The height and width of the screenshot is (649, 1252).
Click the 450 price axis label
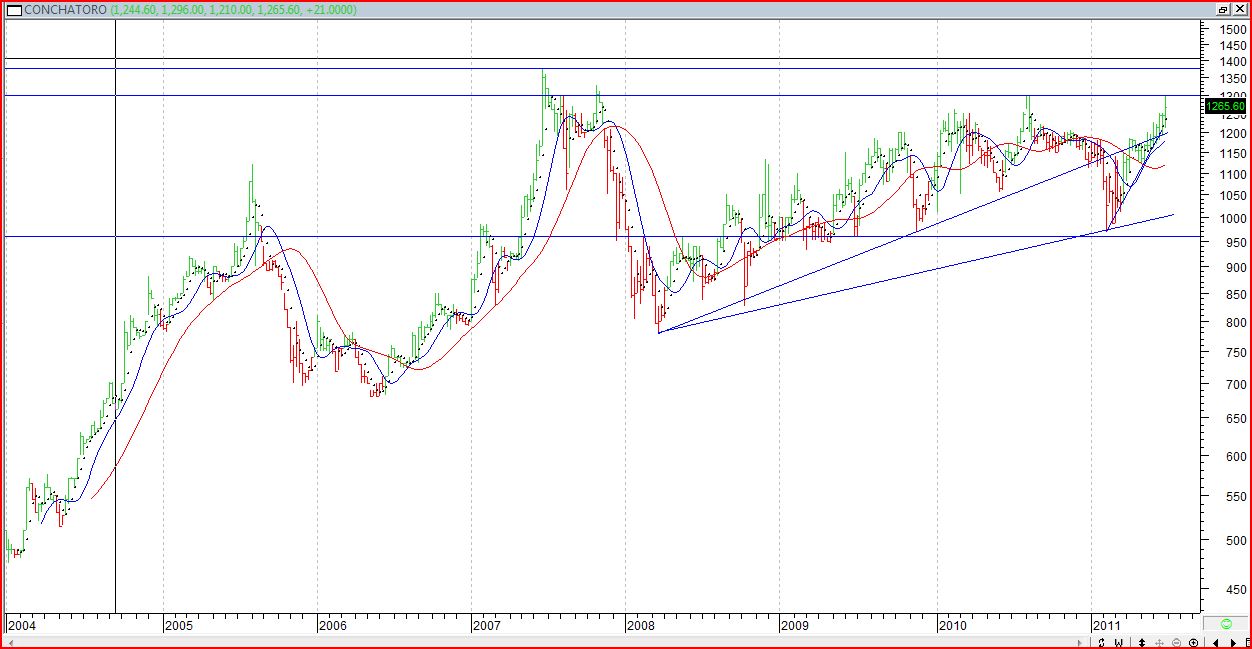(1235, 589)
